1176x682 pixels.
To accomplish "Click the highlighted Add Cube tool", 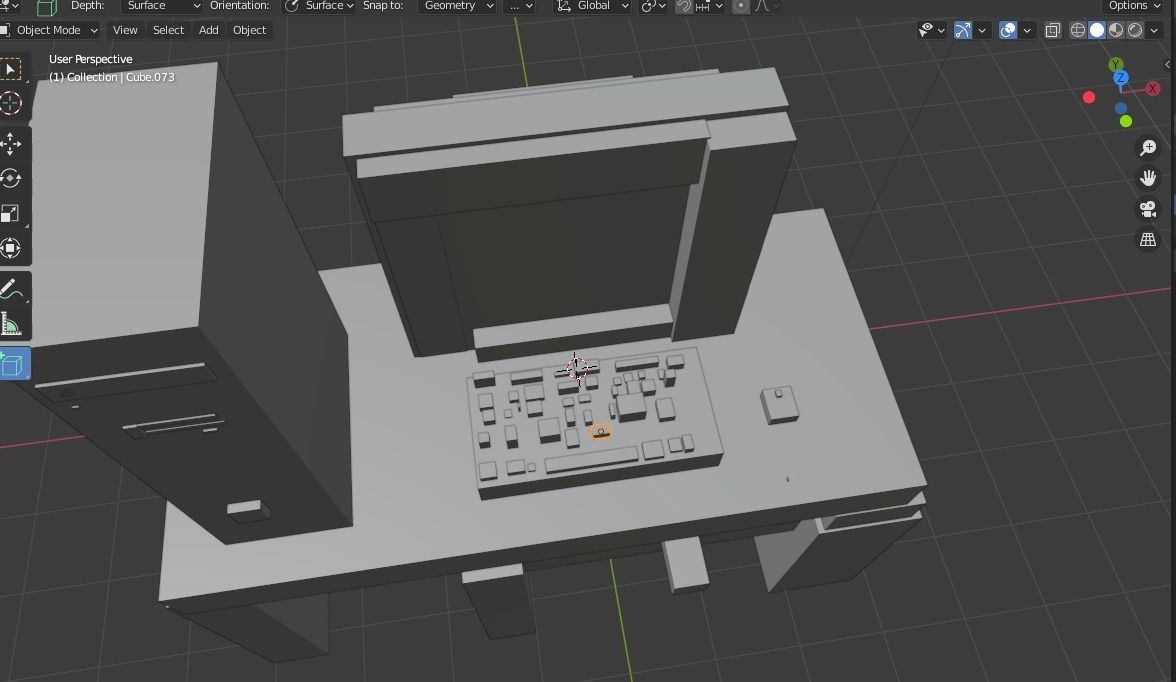I will click(x=13, y=365).
